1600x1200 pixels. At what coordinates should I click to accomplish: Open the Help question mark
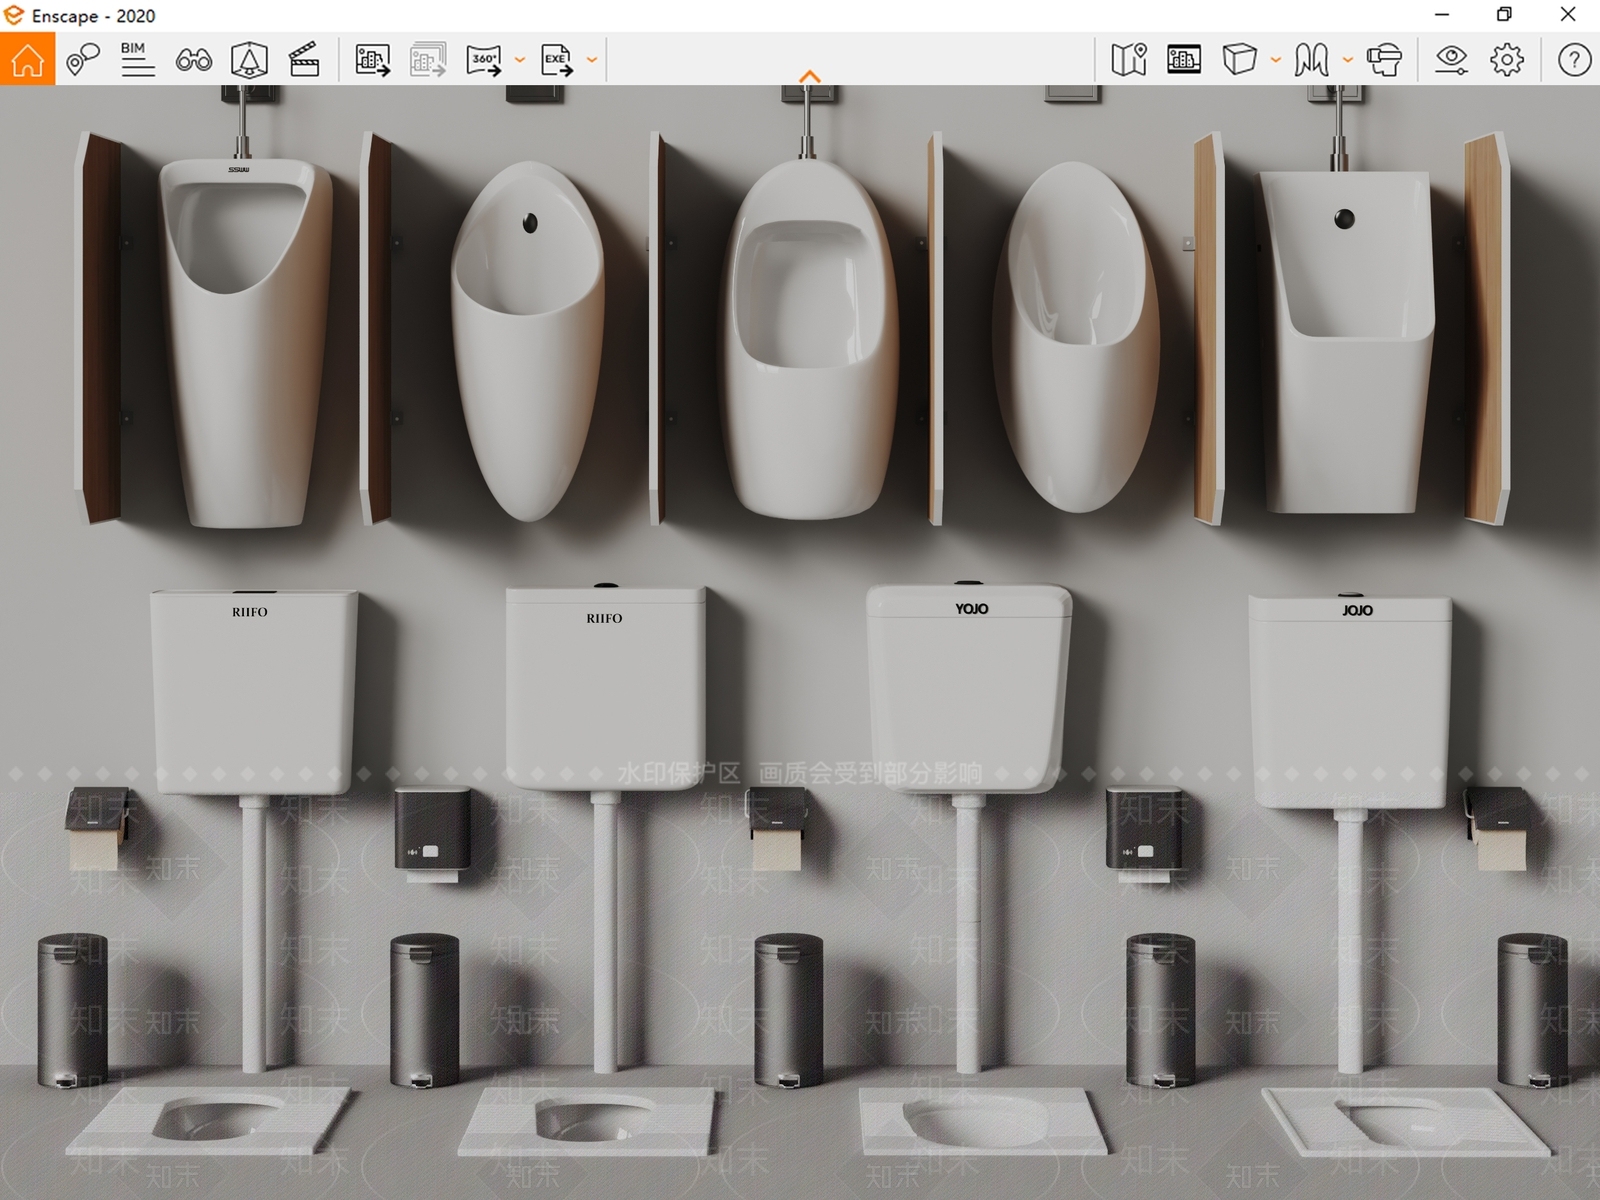point(1574,59)
